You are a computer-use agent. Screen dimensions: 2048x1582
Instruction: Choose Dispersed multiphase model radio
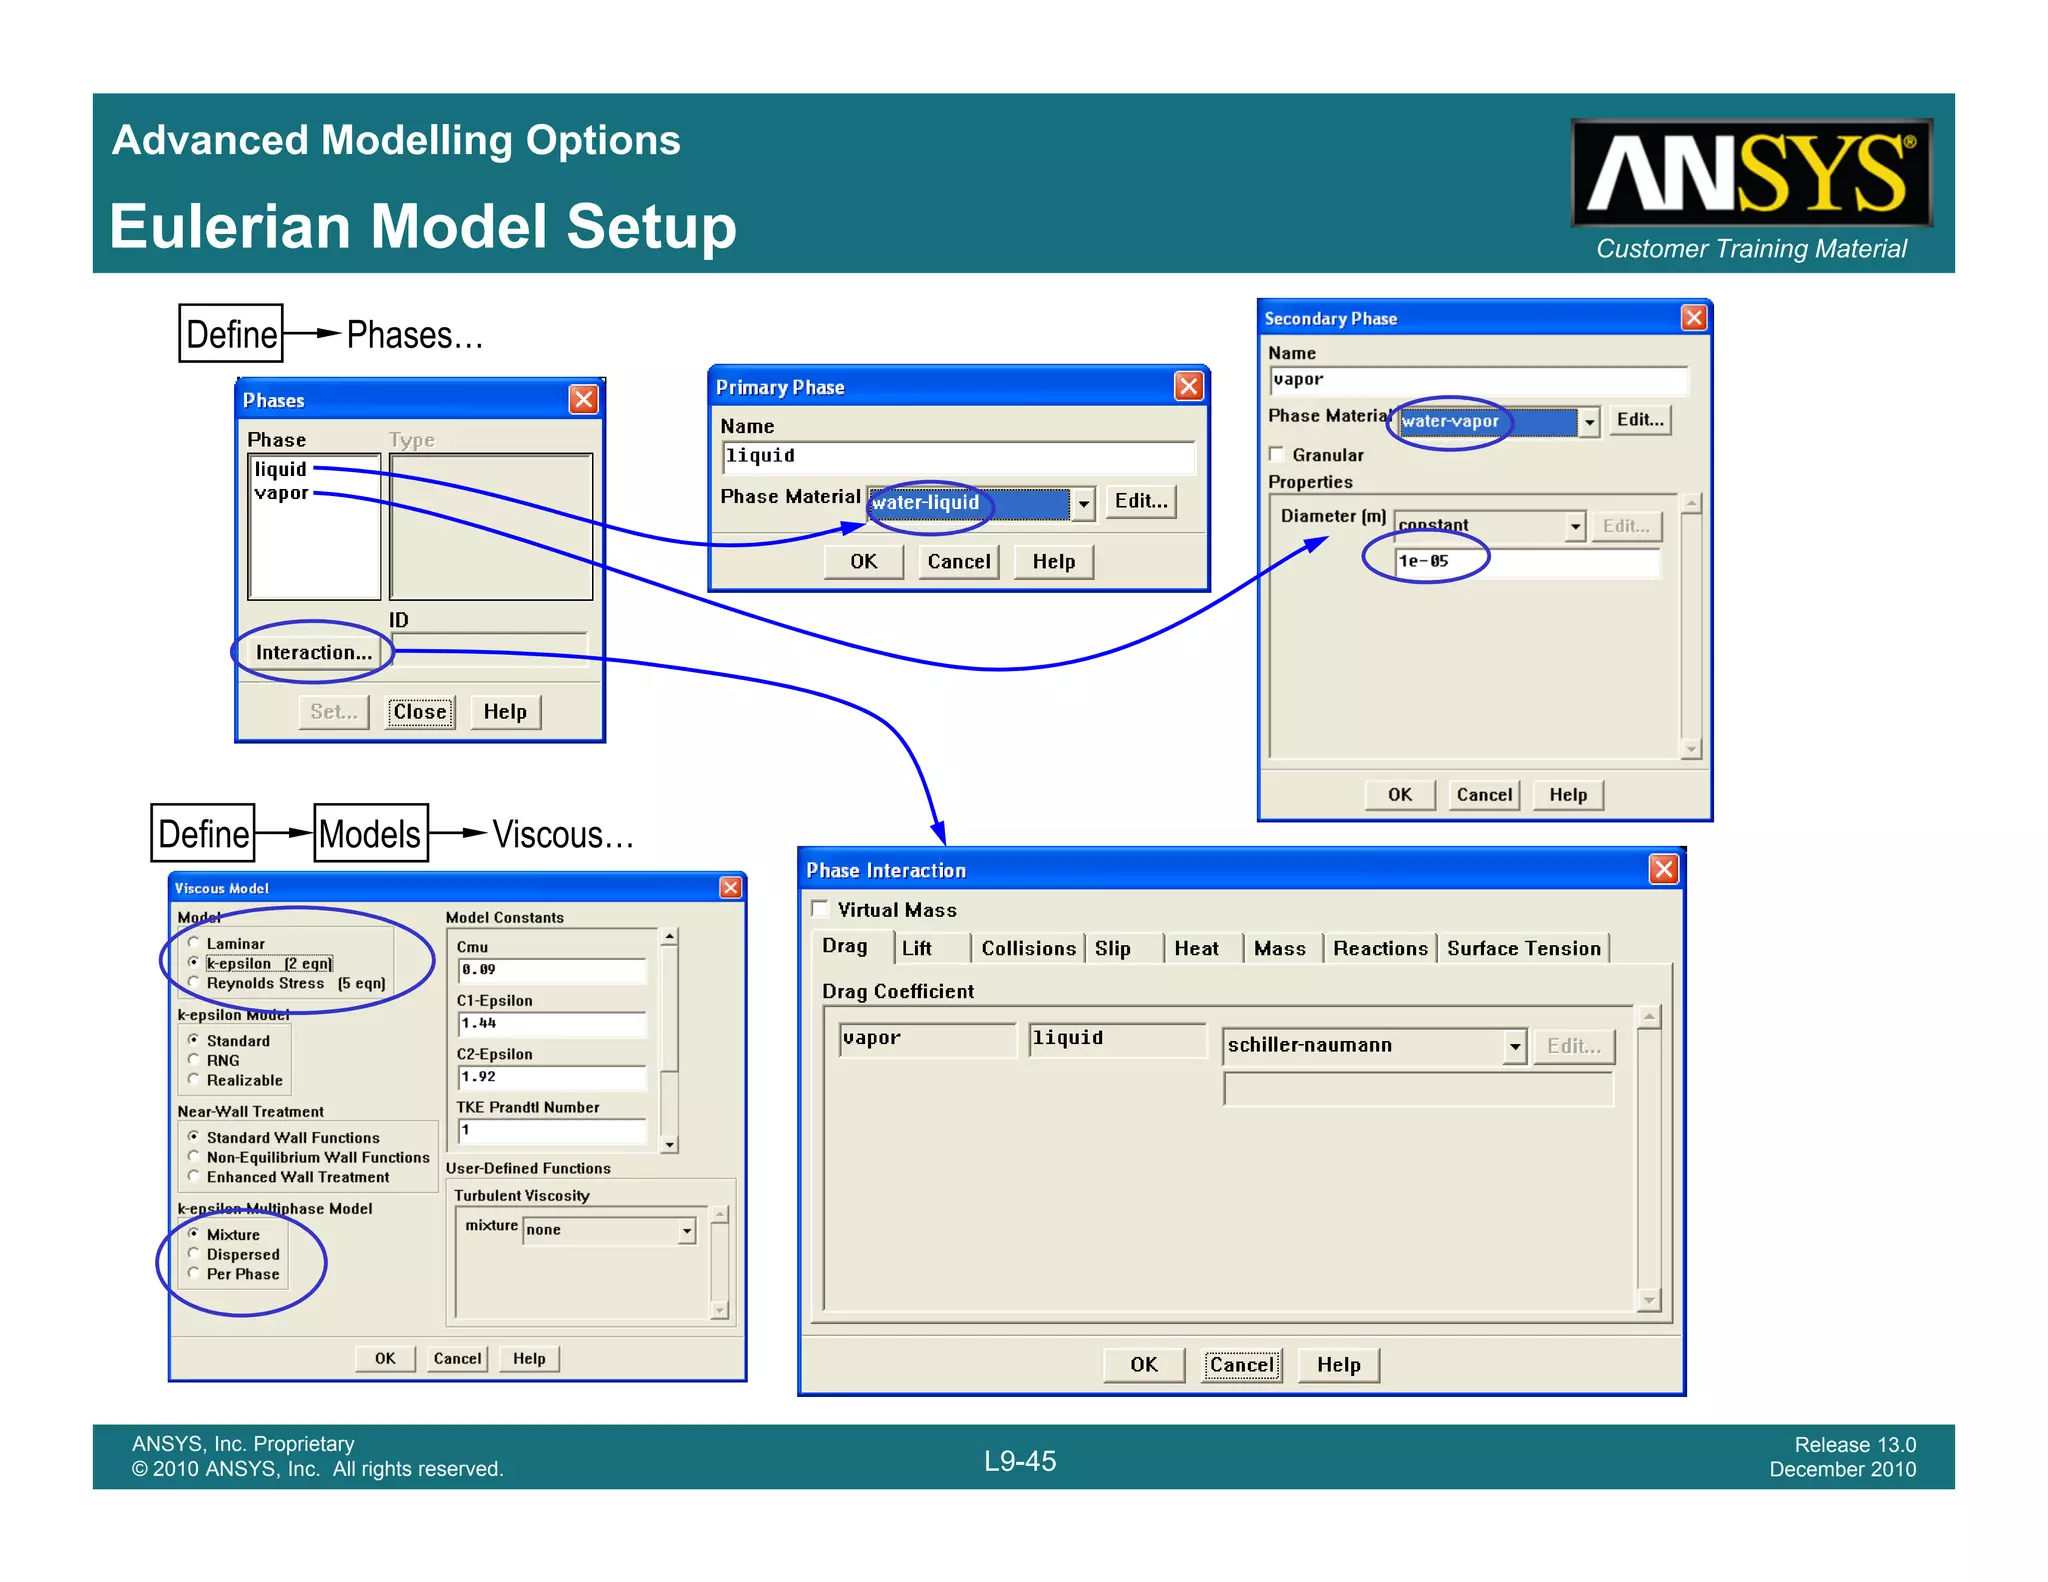point(194,1253)
